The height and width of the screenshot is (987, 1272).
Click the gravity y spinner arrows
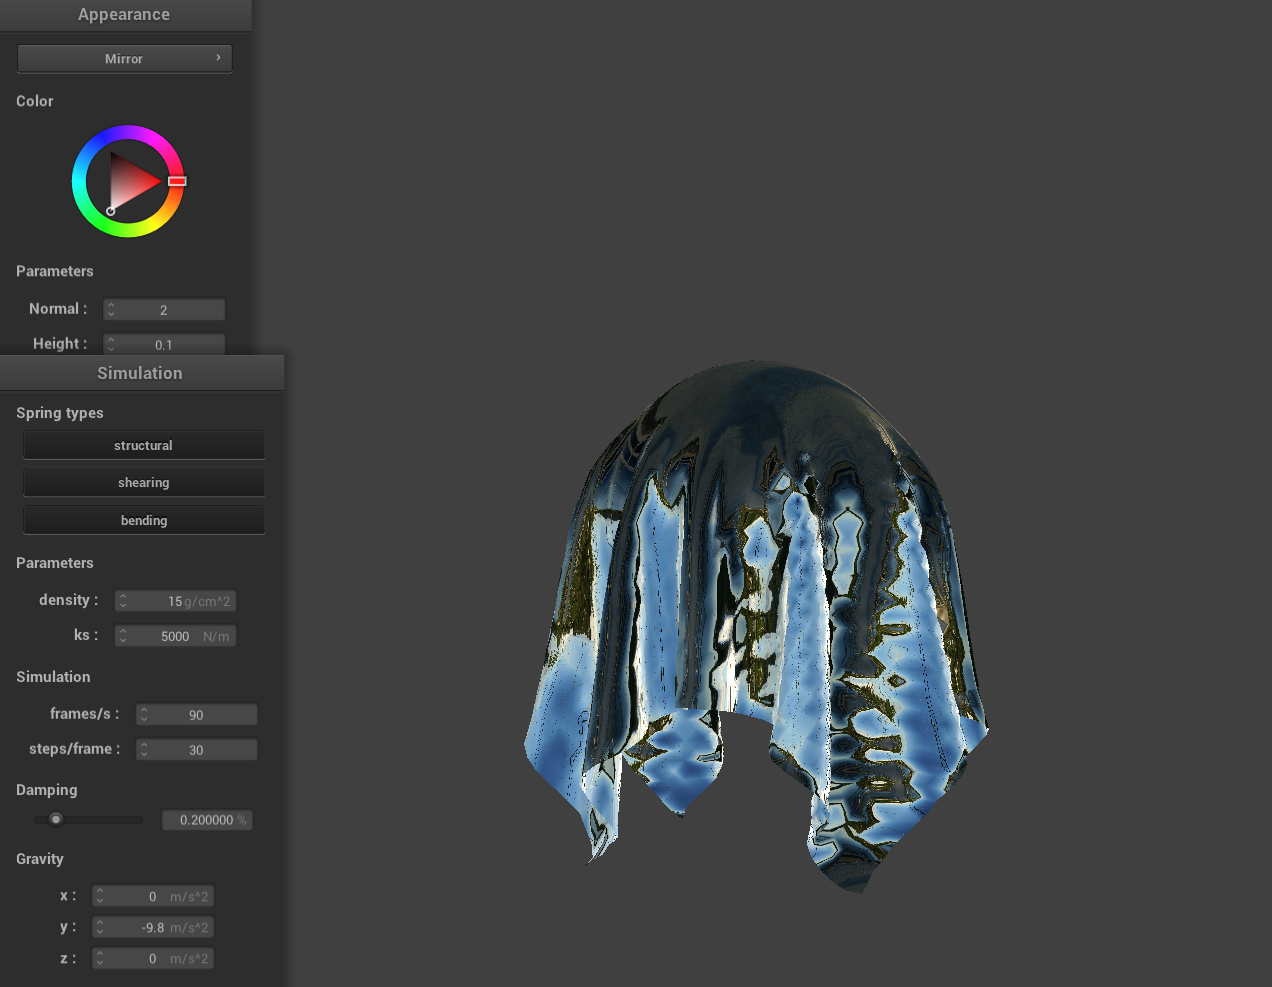tap(100, 927)
